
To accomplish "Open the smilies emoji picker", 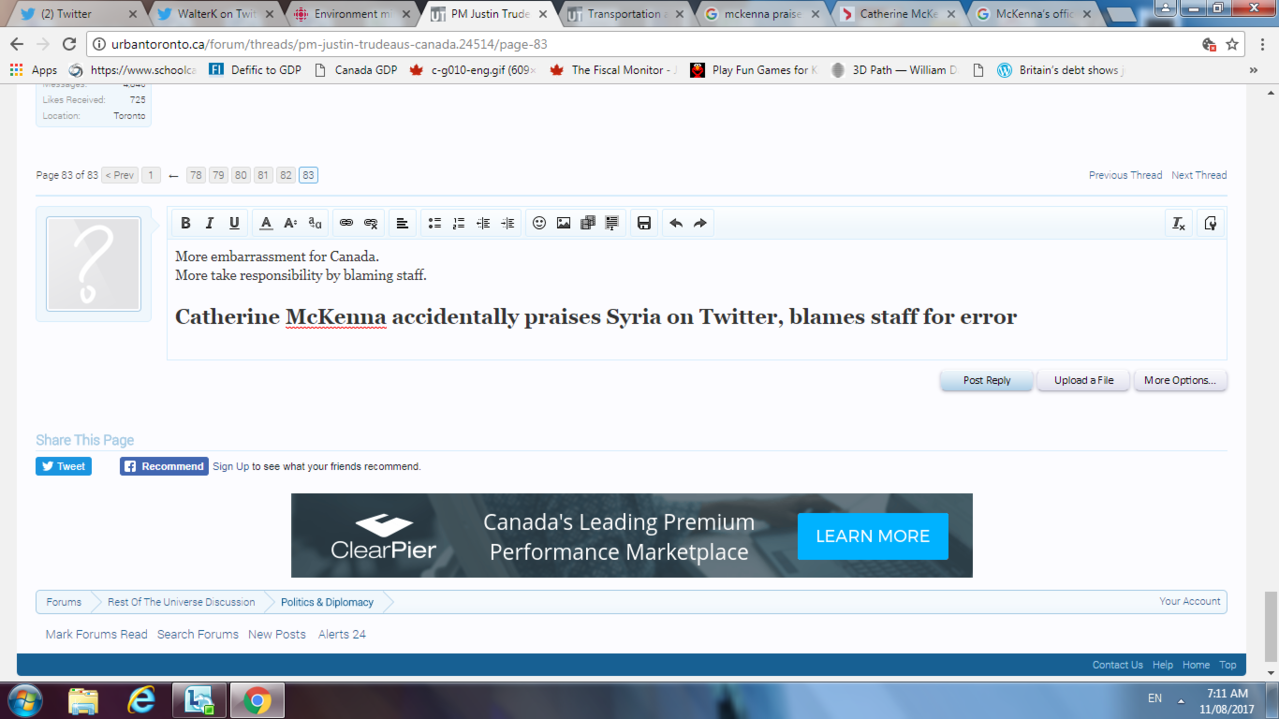I will (x=539, y=223).
